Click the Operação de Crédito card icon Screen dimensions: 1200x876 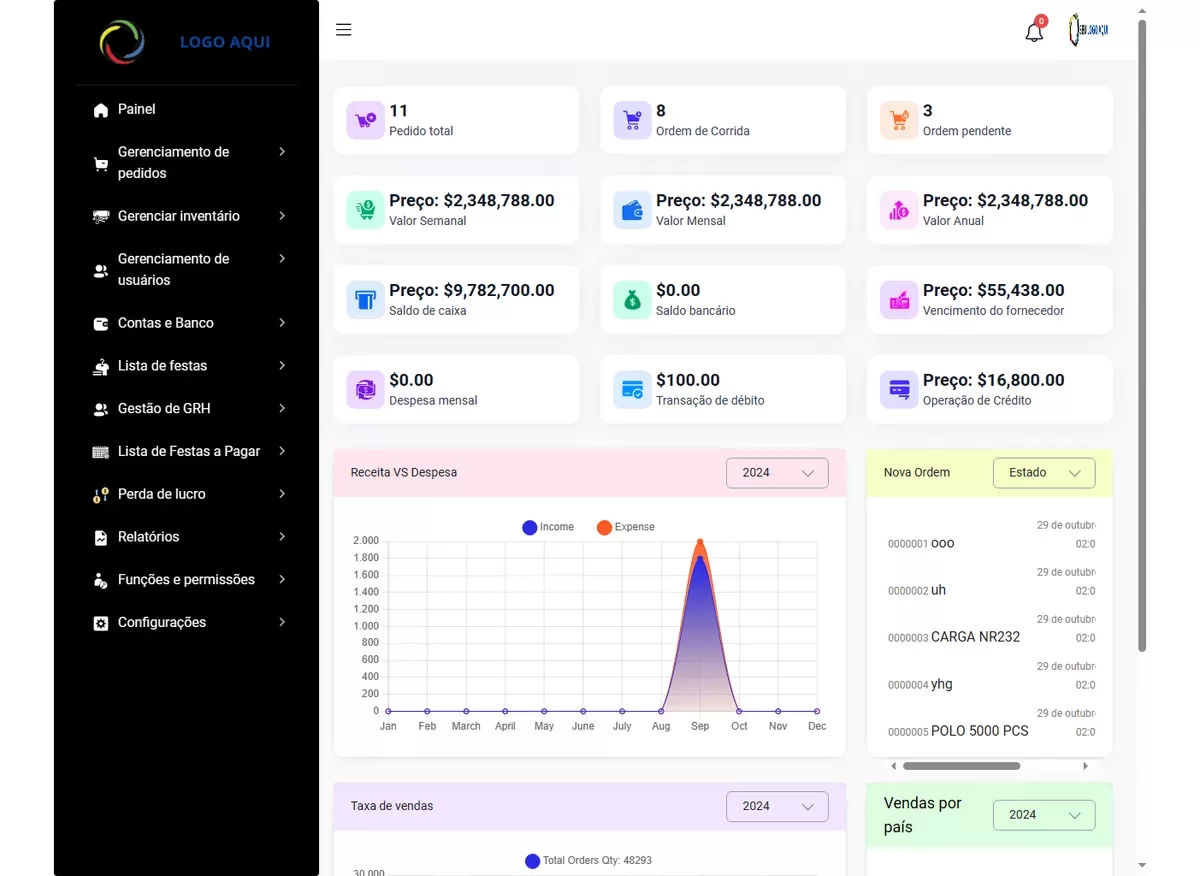click(x=899, y=390)
